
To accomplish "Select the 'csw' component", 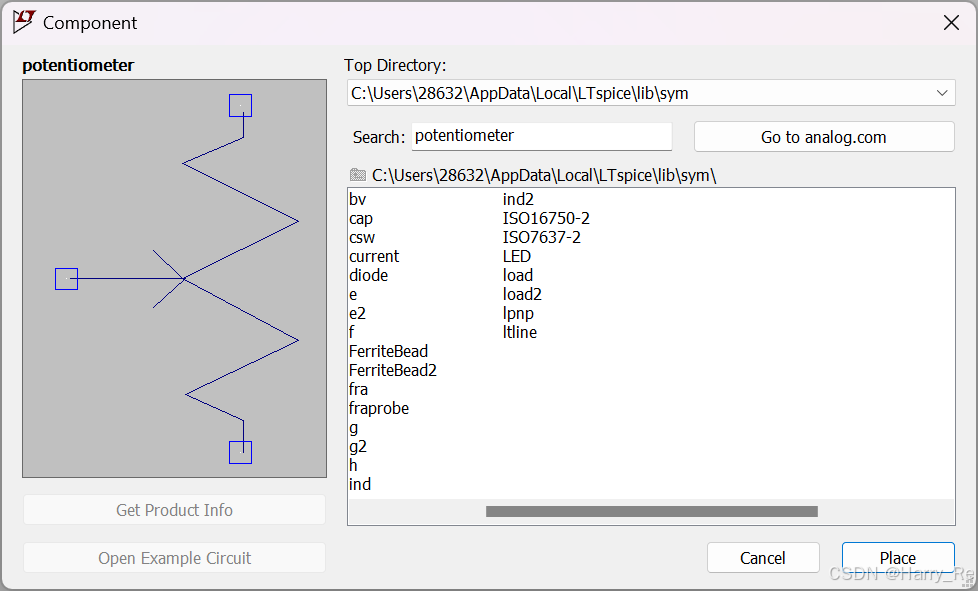I will pyautogui.click(x=362, y=238).
